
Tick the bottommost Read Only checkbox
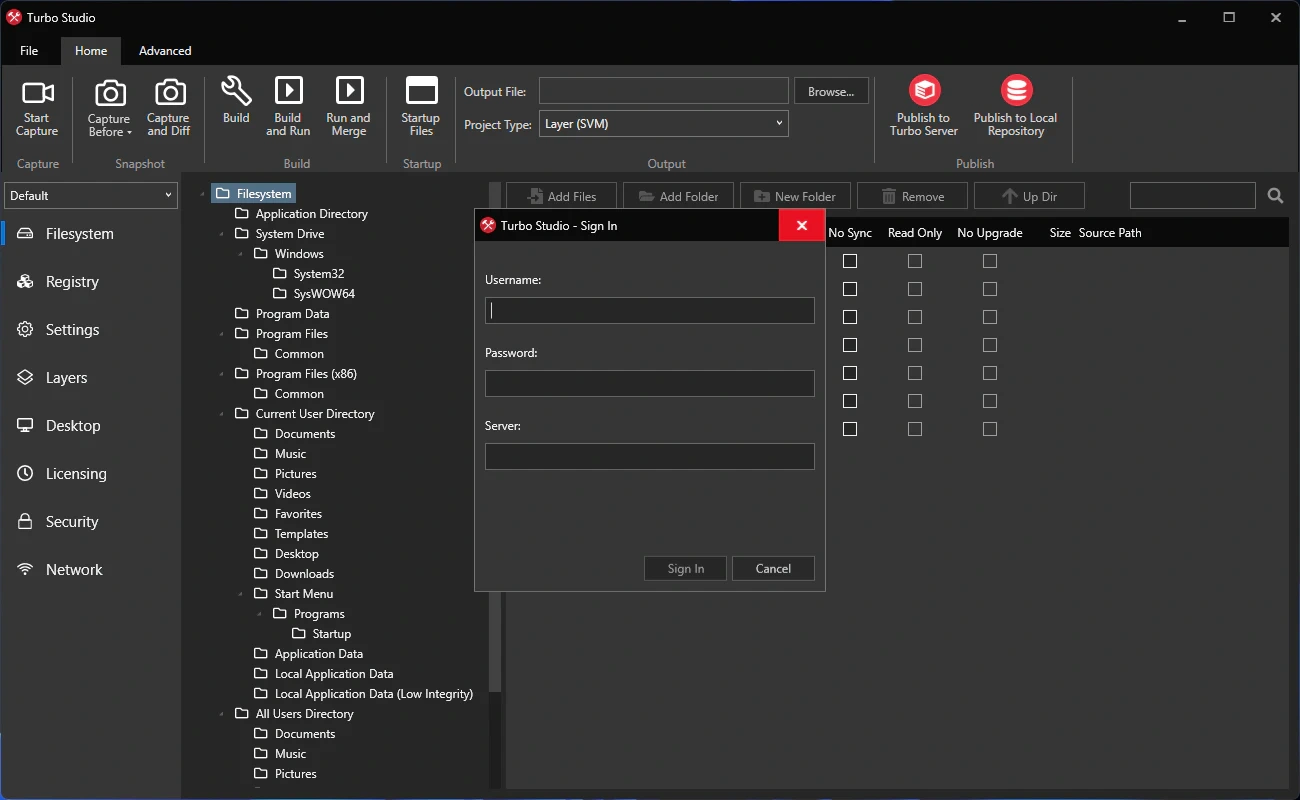[x=915, y=429]
